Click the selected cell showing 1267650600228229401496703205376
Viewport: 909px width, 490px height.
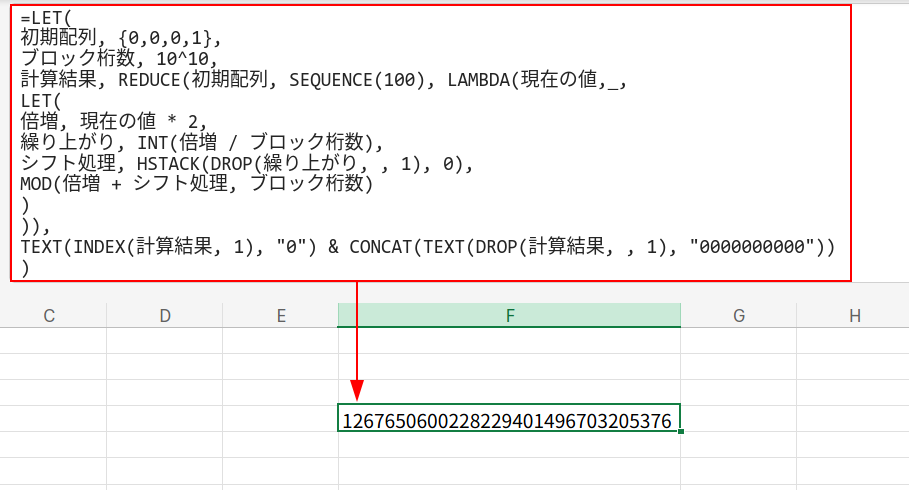point(509,419)
